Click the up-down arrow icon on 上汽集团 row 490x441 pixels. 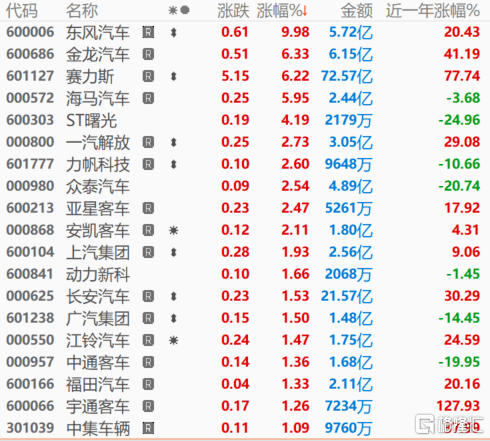[x=173, y=252]
